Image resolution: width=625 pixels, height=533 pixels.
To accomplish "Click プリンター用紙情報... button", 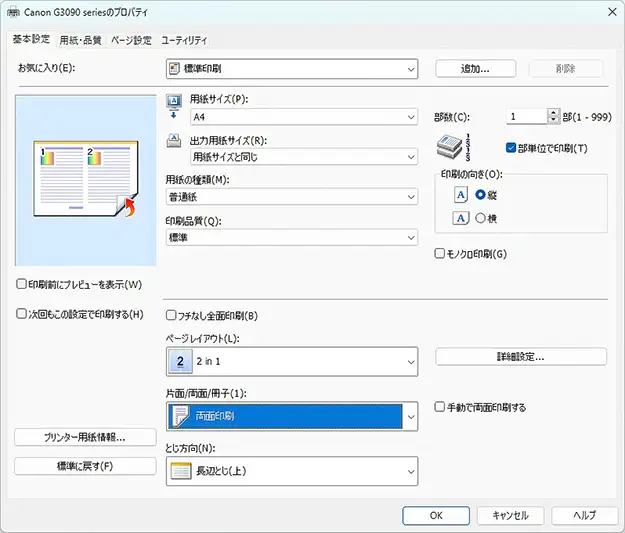I will point(85,437).
